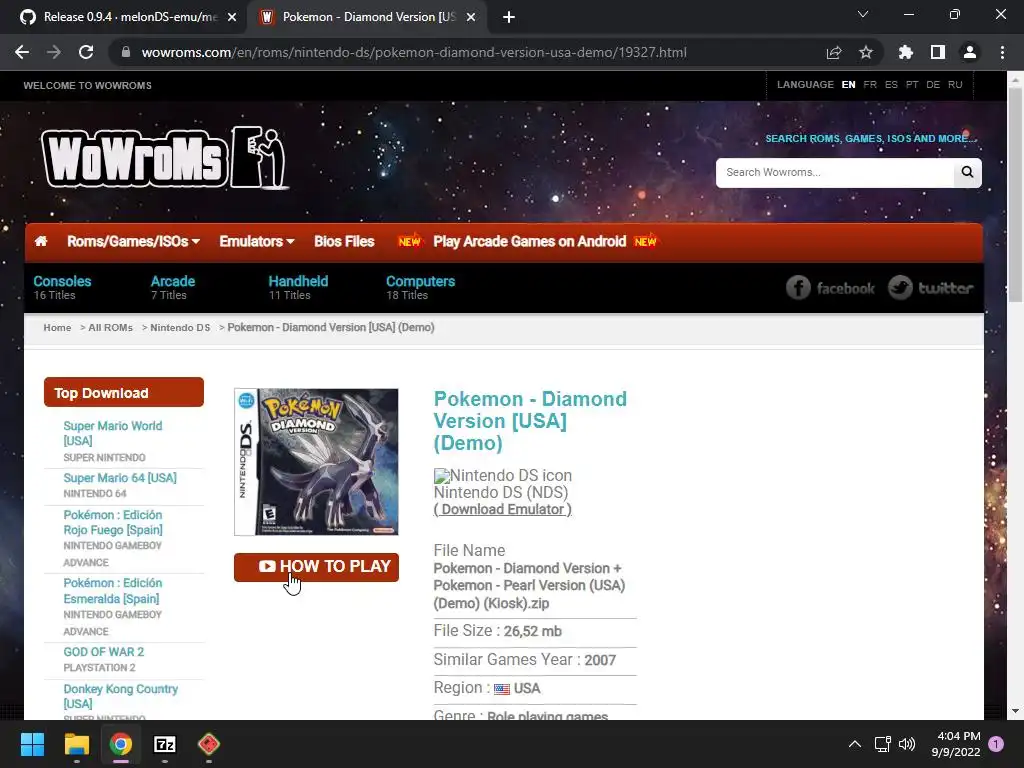The height and width of the screenshot is (768, 1024).
Task: View site info via the lock icon
Action: (x=126, y=52)
